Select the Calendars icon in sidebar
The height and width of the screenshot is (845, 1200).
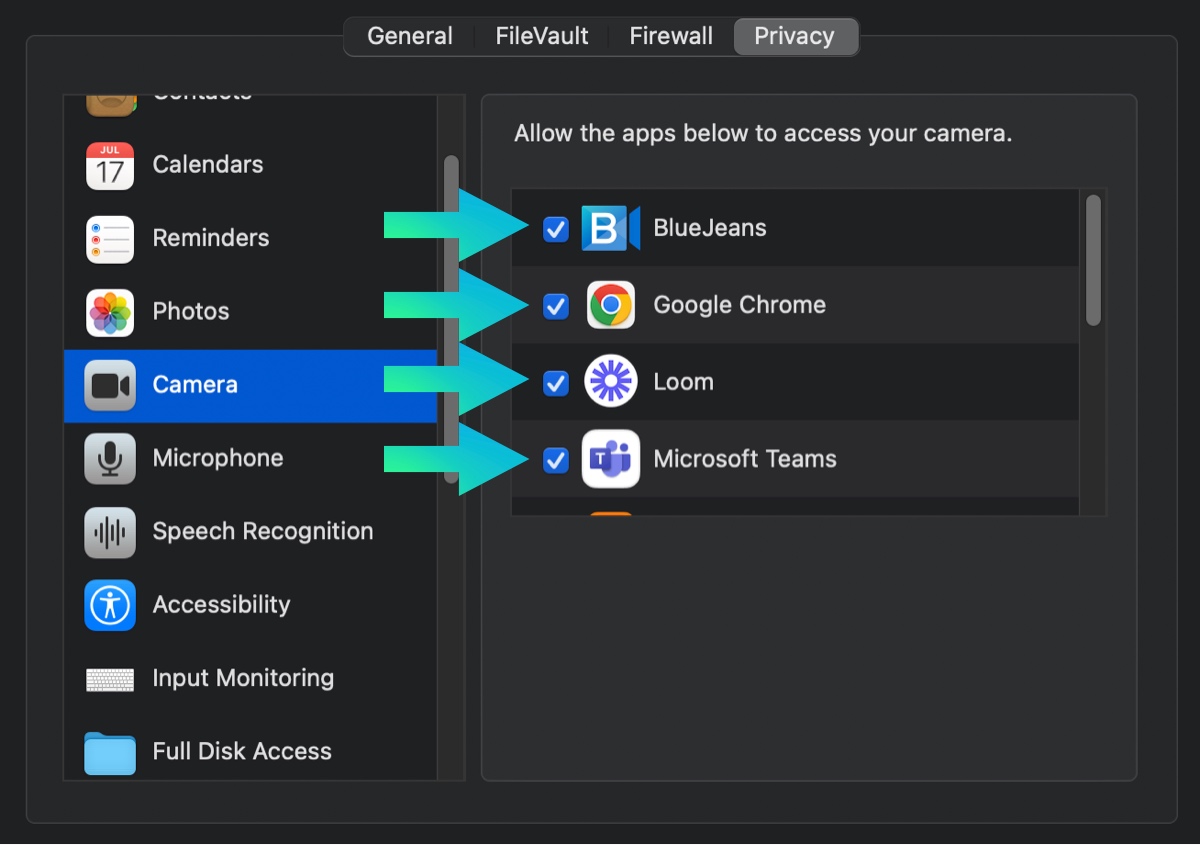pyautogui.click(x=110, y=166)
